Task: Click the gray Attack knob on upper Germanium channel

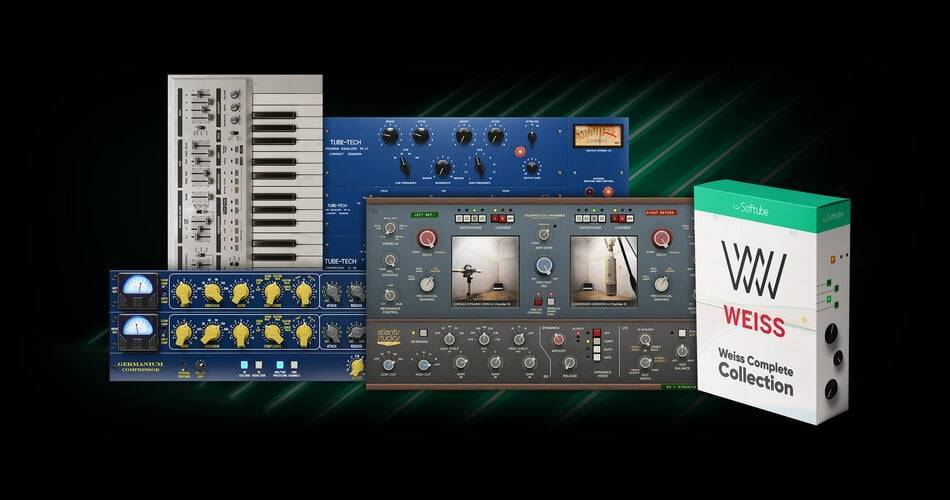Action: coord(331,293)
